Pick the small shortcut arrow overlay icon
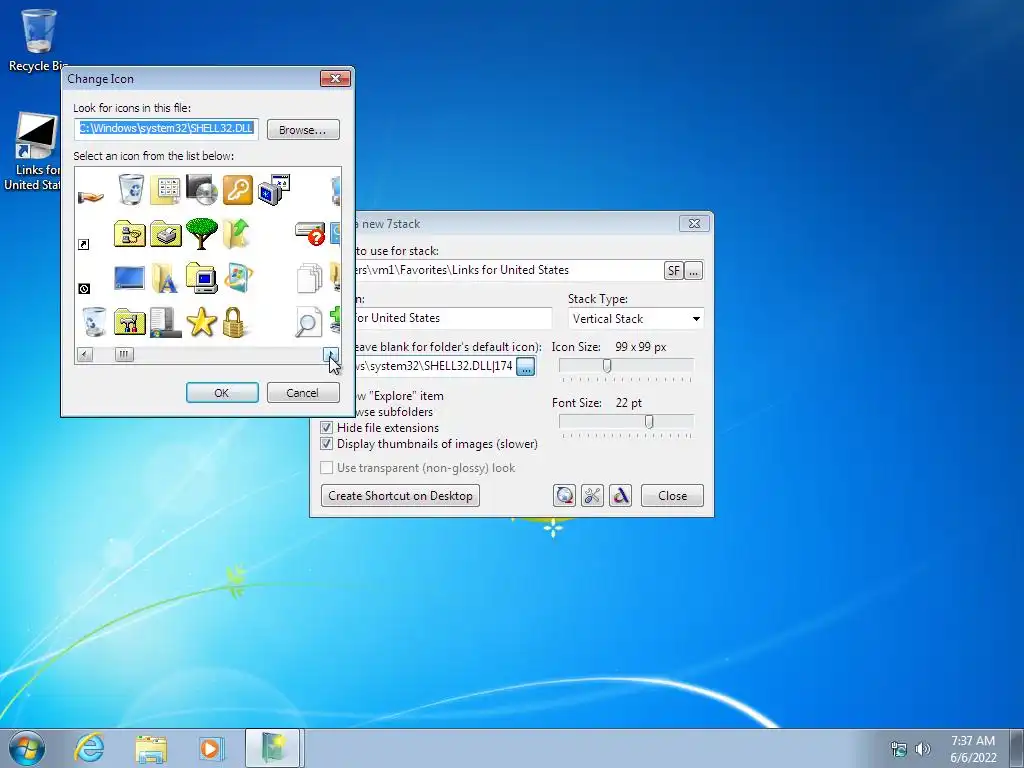The height and width of the screenshot is (768, 1024). click(84, 244)
